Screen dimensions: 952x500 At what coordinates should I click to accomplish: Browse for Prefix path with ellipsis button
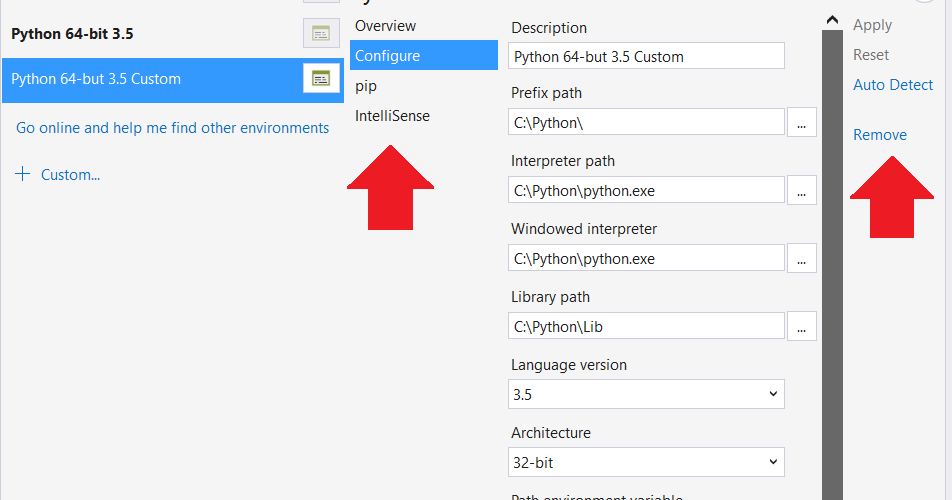tap(801, 123)
